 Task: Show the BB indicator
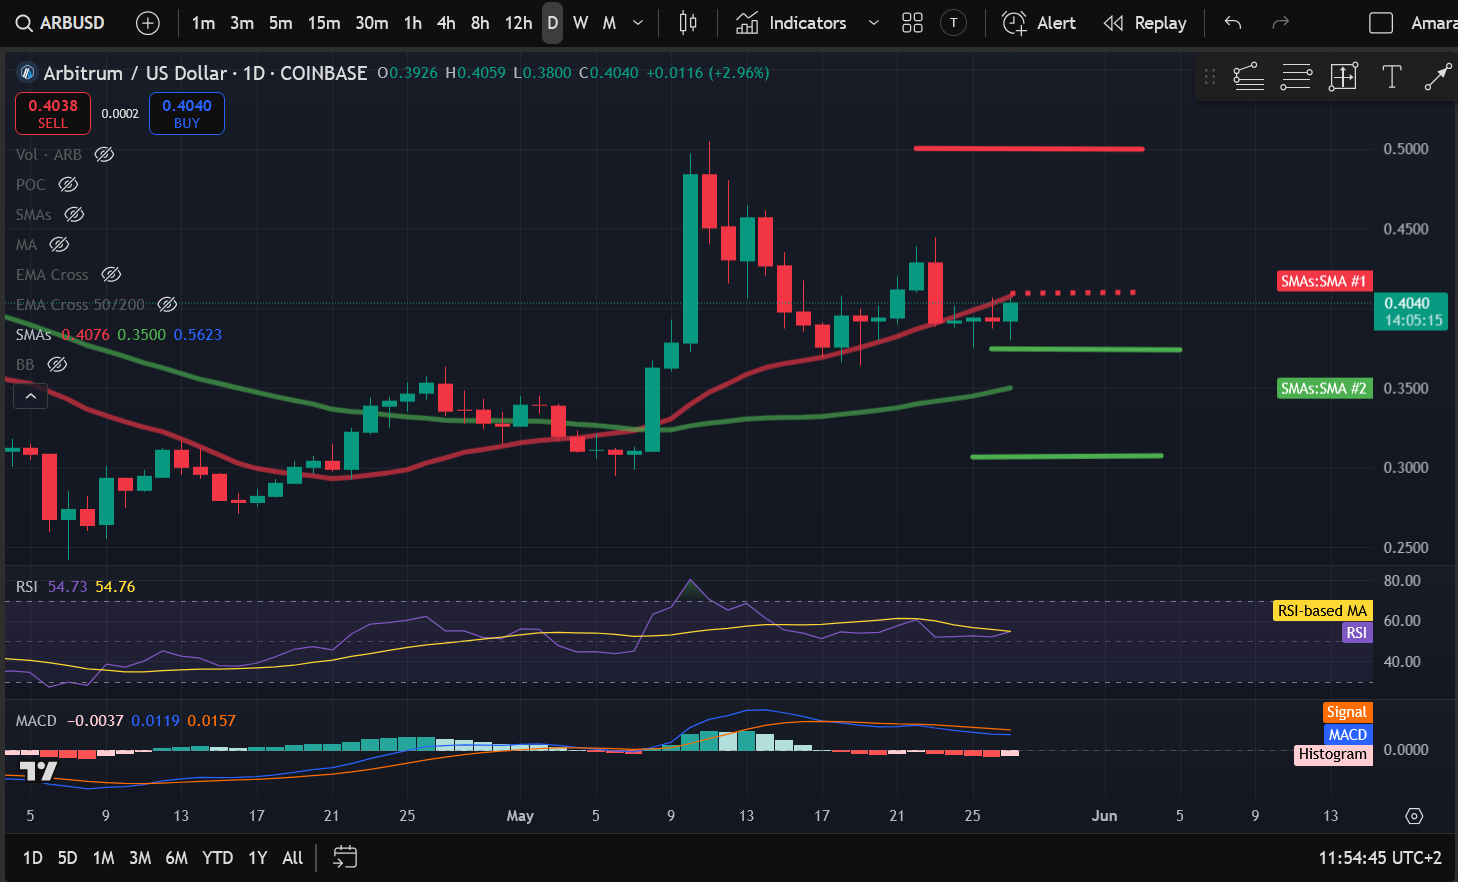coord(57,364)
